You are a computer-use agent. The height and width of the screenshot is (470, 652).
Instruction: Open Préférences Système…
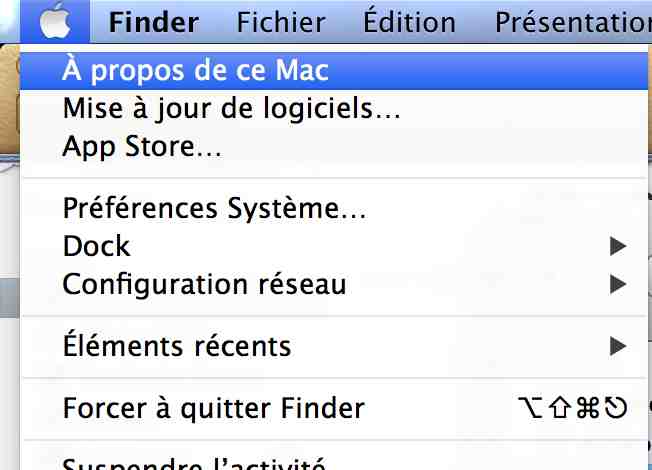[214, 208]
